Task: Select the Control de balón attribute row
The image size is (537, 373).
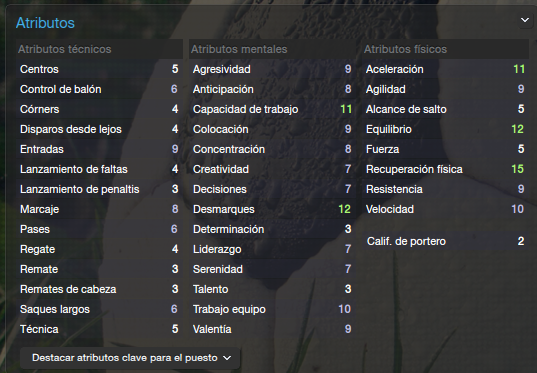Action: click(99, 89)
